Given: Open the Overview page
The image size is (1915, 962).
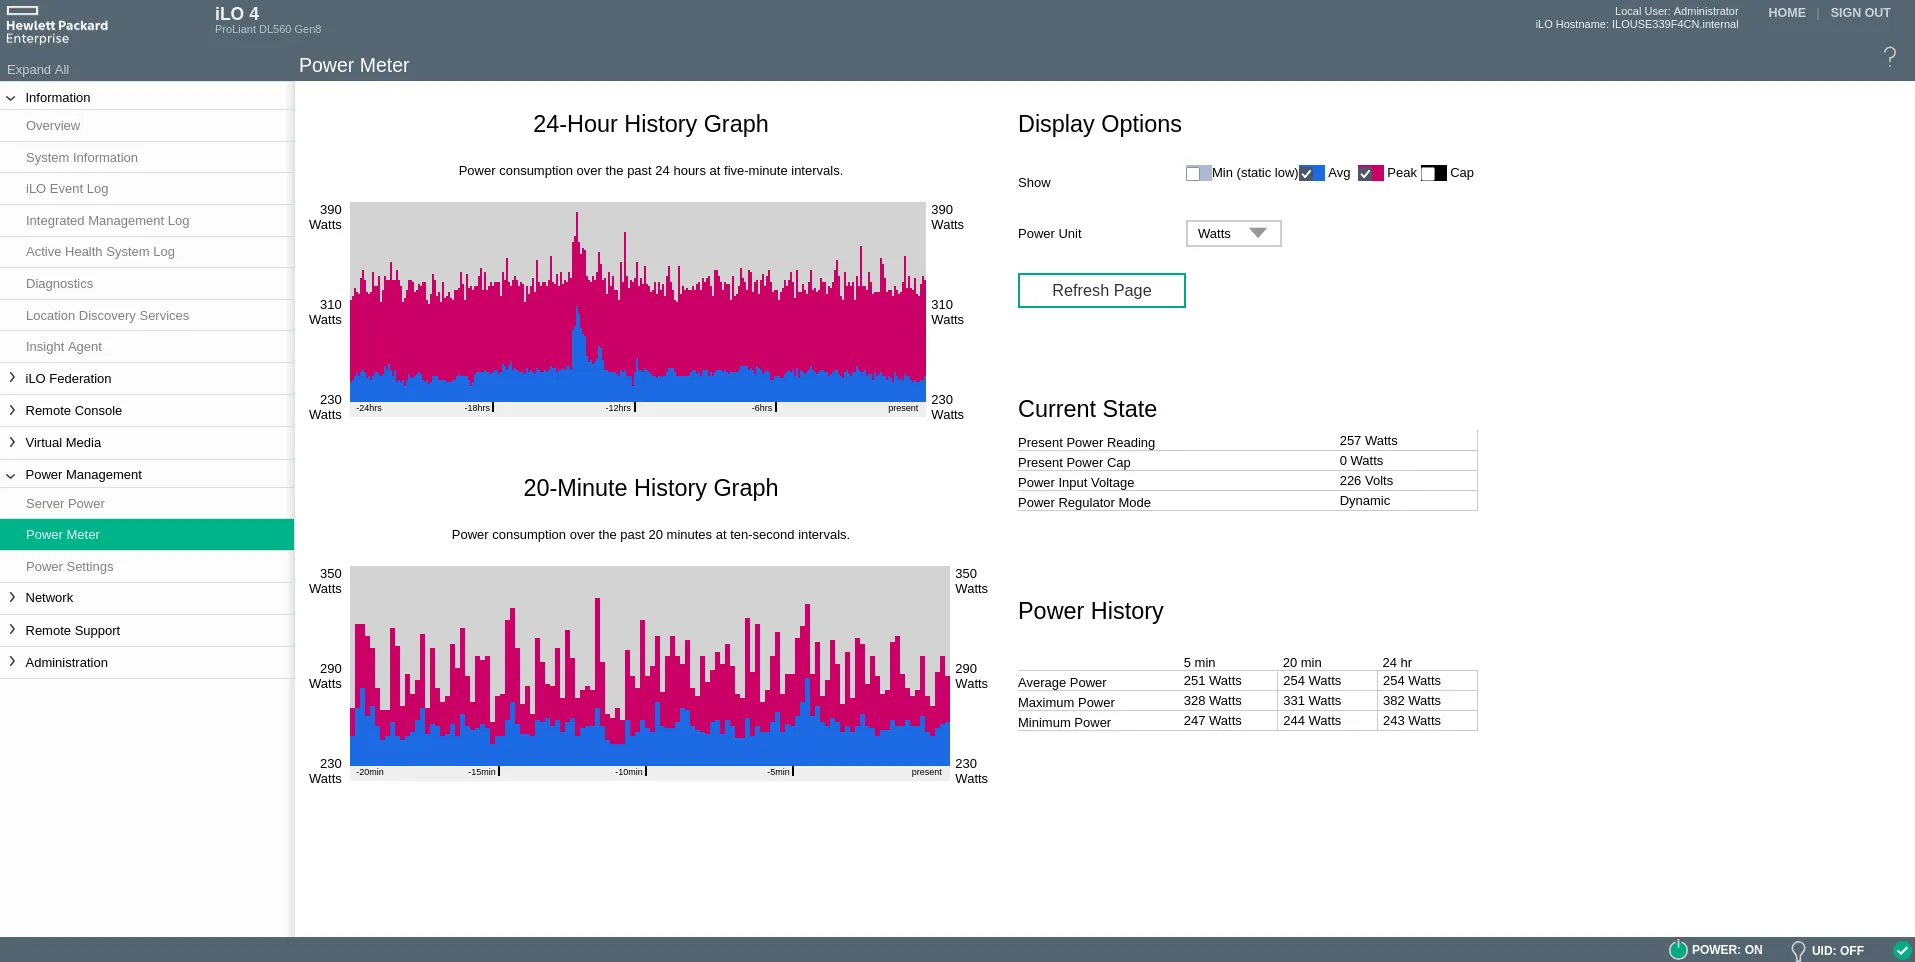Looking at the screenshot, I should pyautogui.click(x=147, y=126).
